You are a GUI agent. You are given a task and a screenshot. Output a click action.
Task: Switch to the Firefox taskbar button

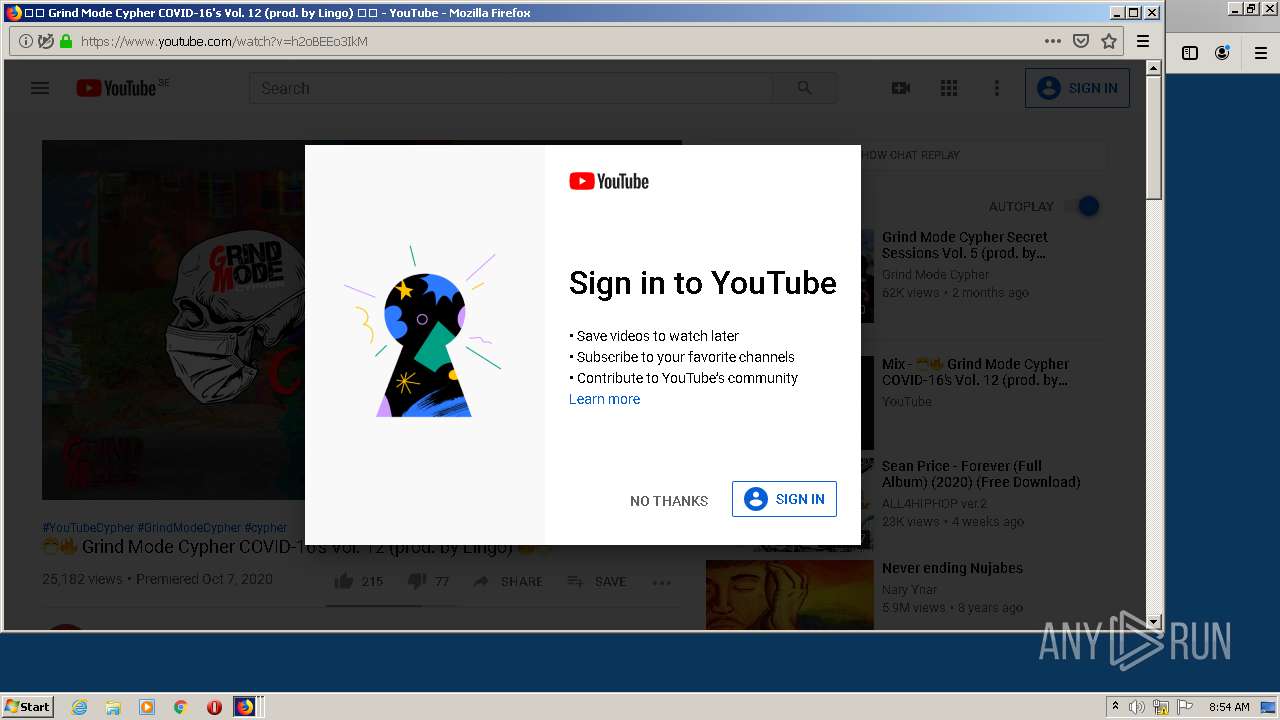coord(245,707)
